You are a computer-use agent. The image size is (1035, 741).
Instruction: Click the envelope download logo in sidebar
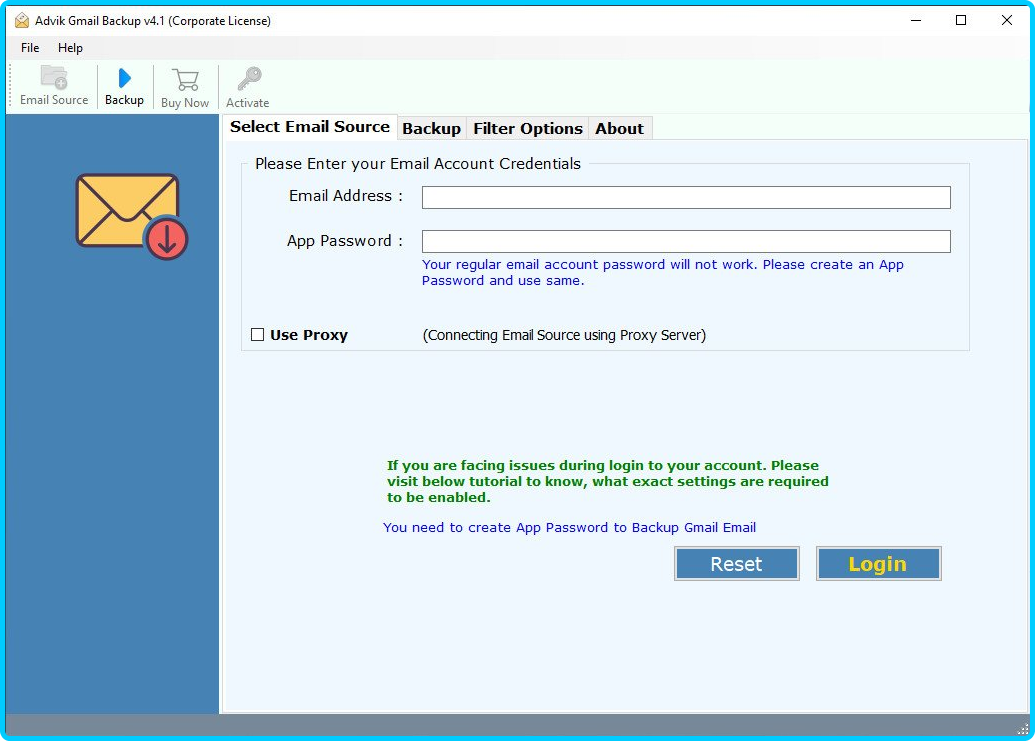(x=131, y=216)
